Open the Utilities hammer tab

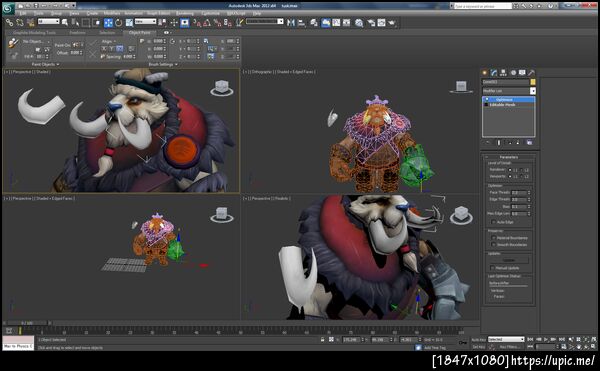531,73
